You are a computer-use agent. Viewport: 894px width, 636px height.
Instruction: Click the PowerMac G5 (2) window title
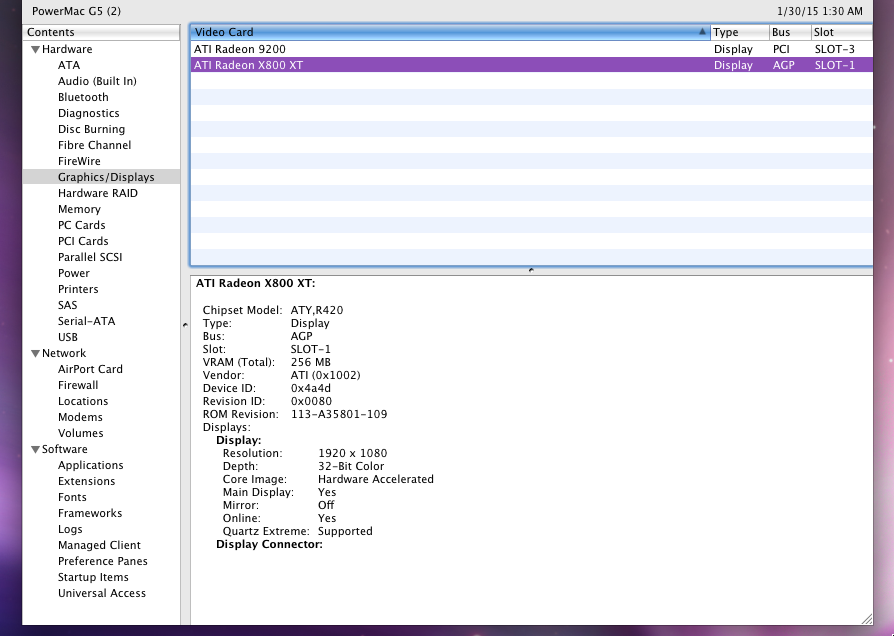(76, 11)
